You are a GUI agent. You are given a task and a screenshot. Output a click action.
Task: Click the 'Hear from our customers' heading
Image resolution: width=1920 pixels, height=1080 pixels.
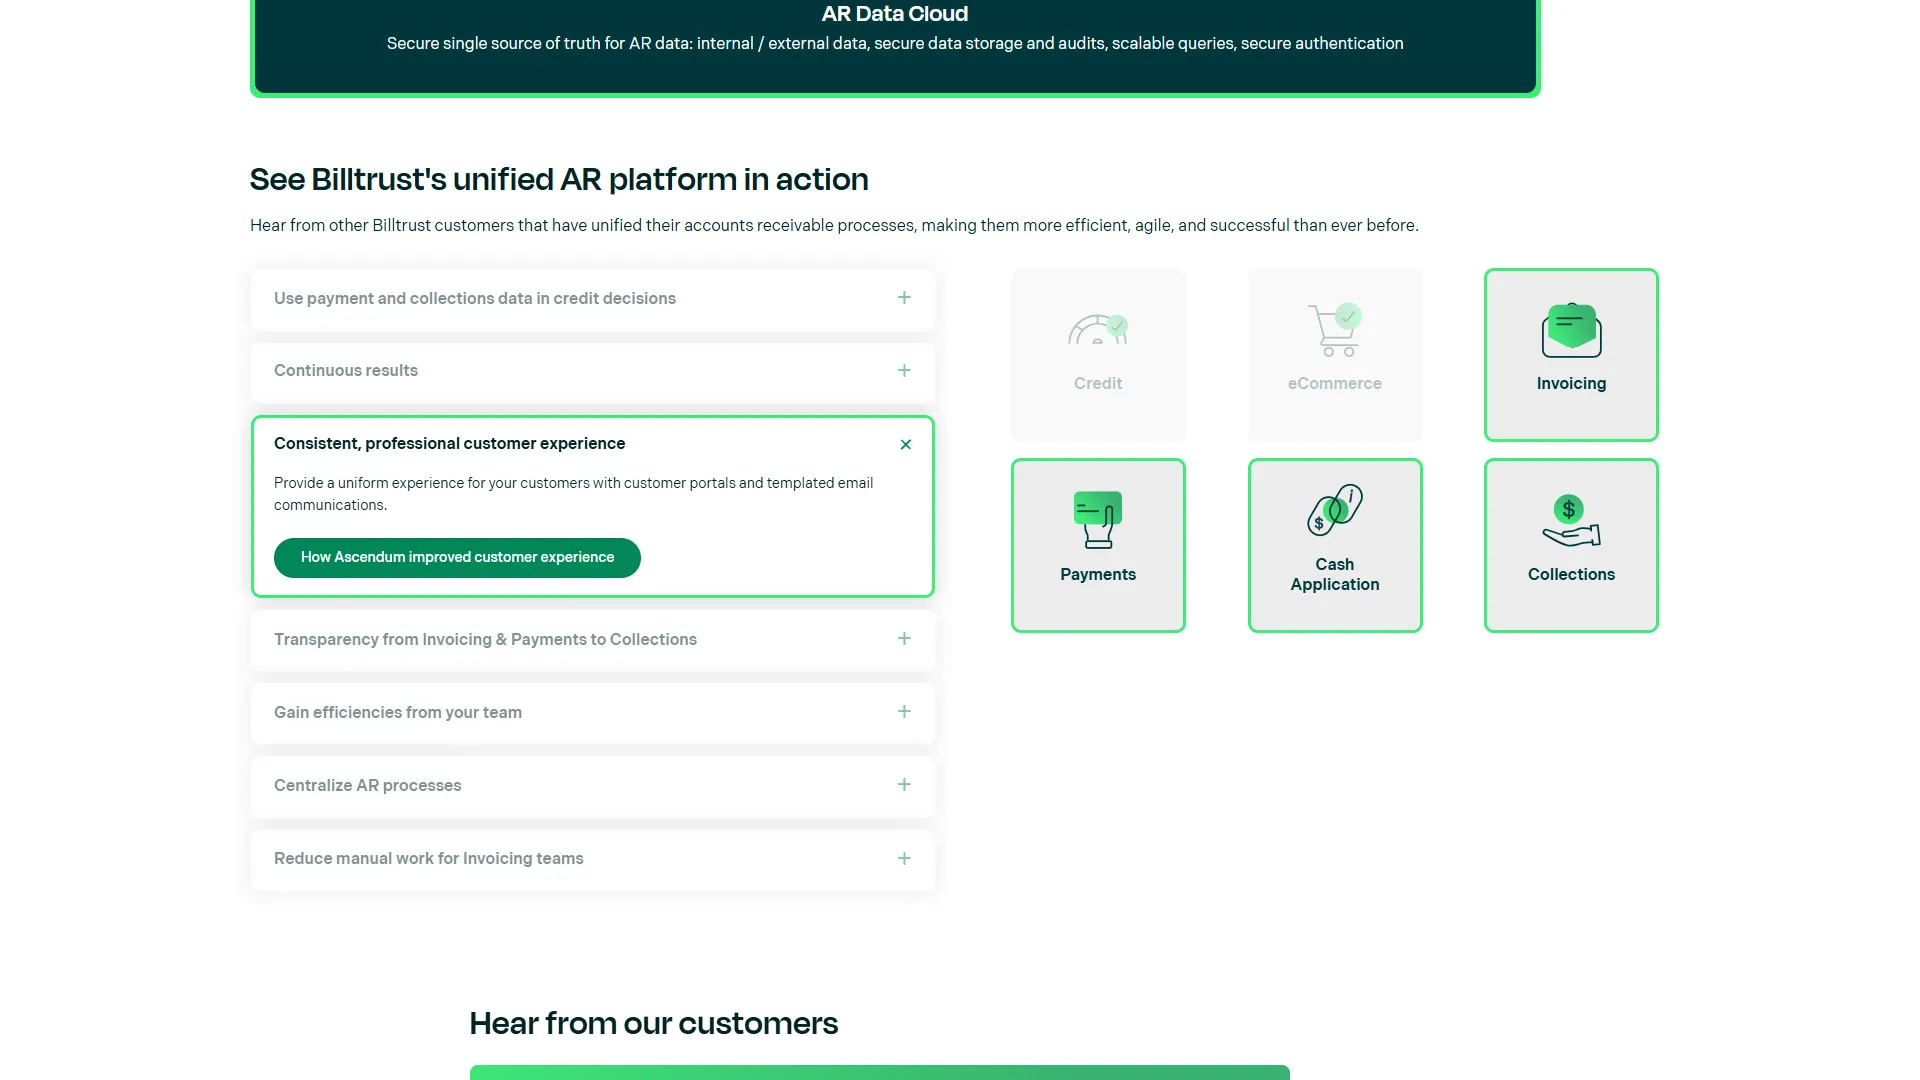(x=654, y=1024)
